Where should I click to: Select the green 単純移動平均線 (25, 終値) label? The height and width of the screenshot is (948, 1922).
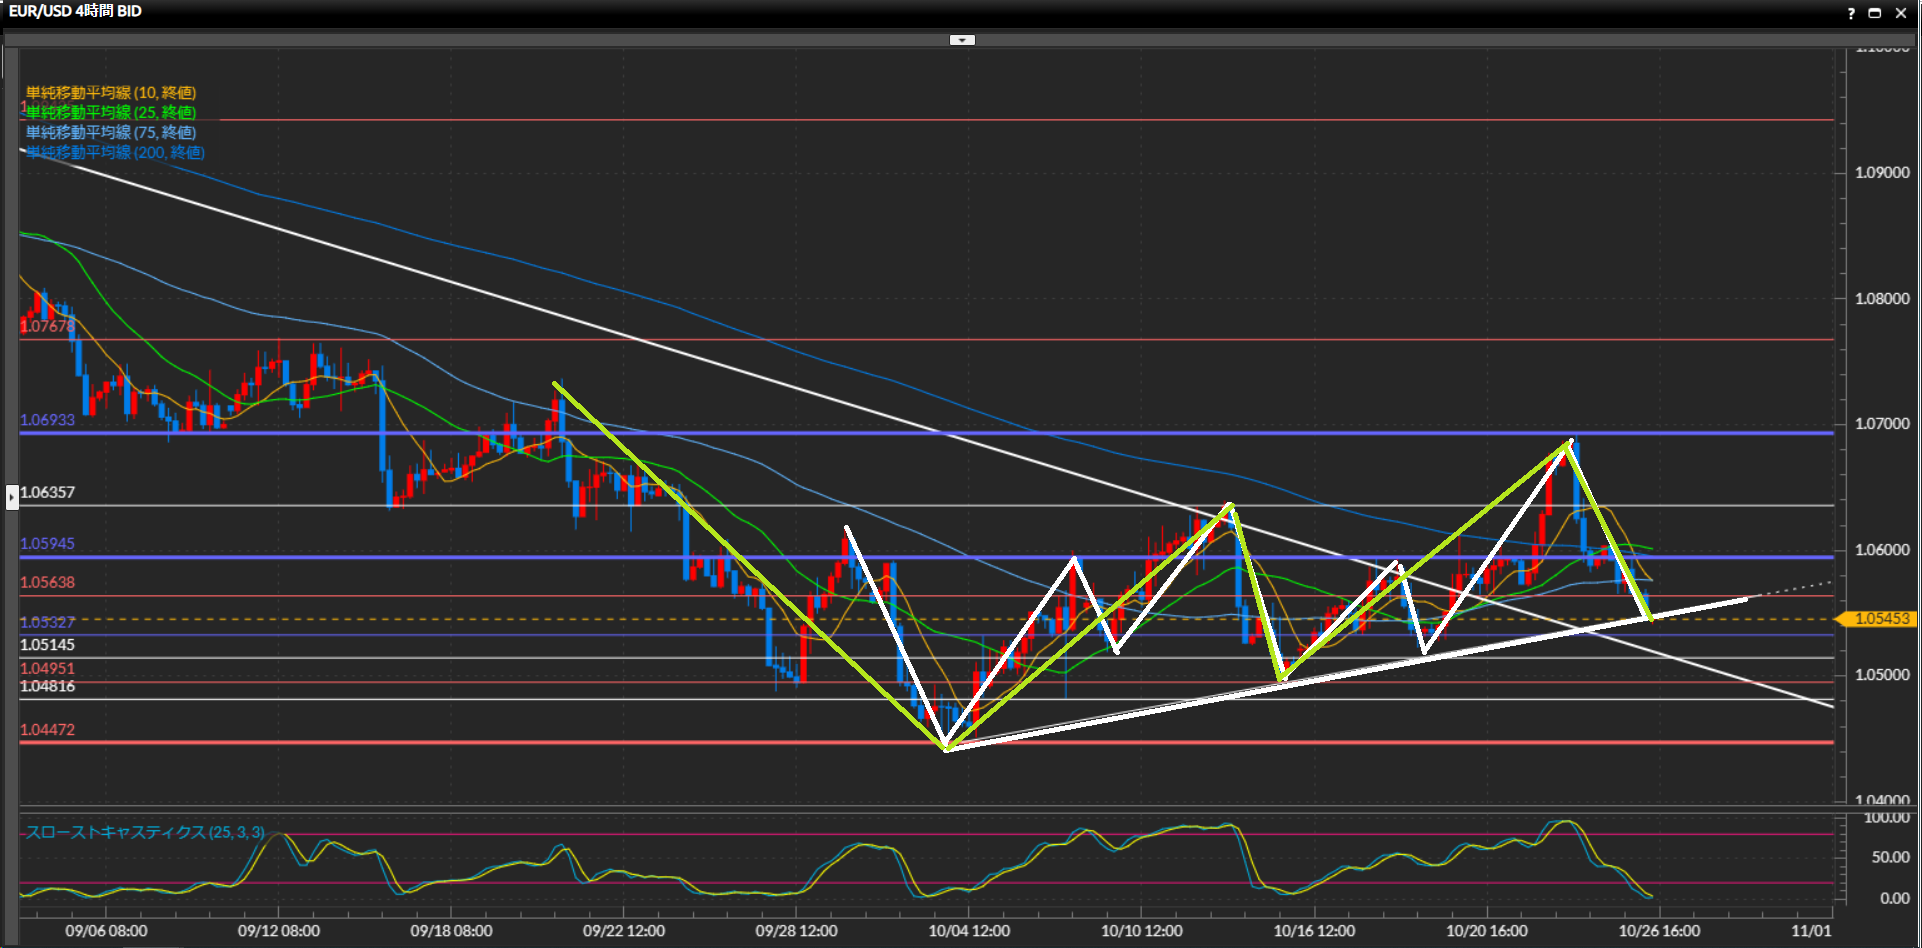coord(111,112)
